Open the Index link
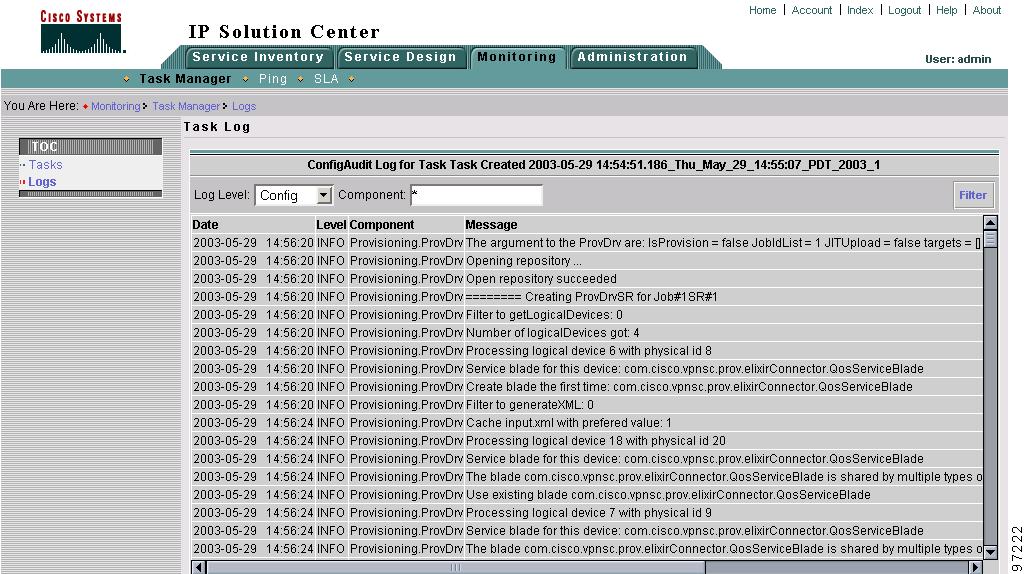Screen dimensions: 1026x574 tap(860, 10)
